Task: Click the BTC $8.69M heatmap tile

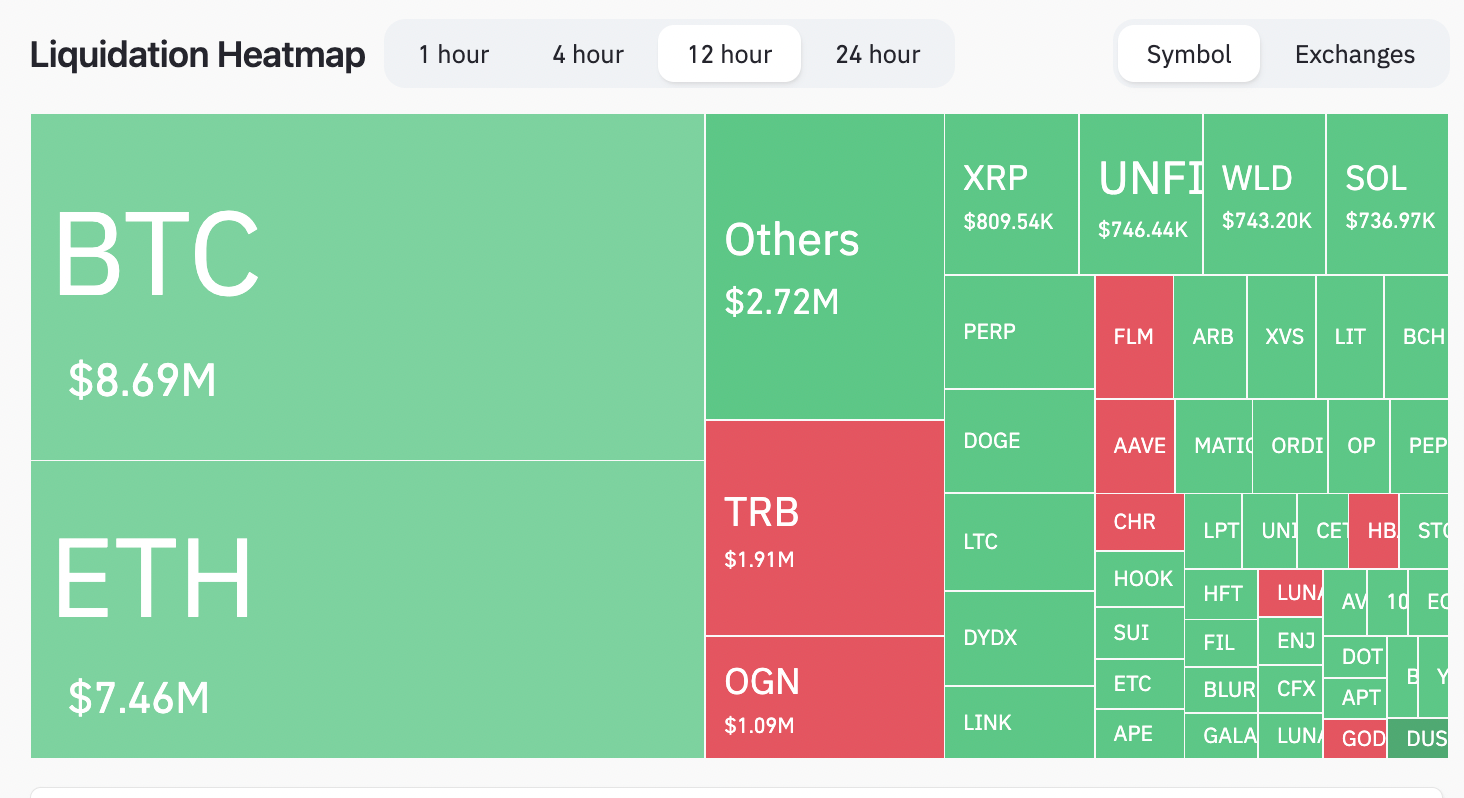Action: 367,287
